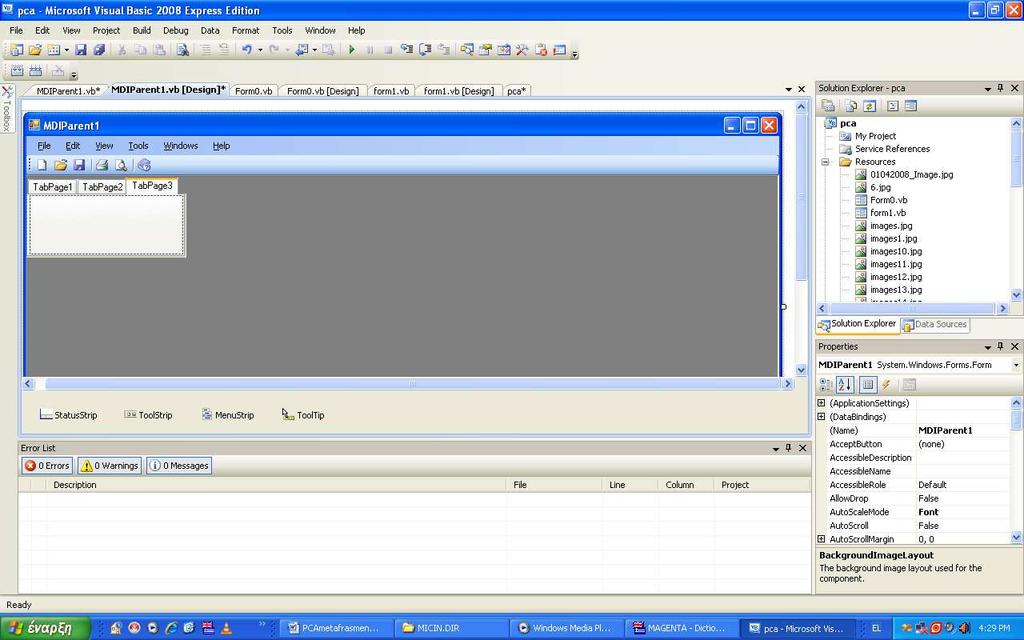Click the Windows menu on the MDIParent1 form
Screen dimensions: 1024x640
pos(180,146)
